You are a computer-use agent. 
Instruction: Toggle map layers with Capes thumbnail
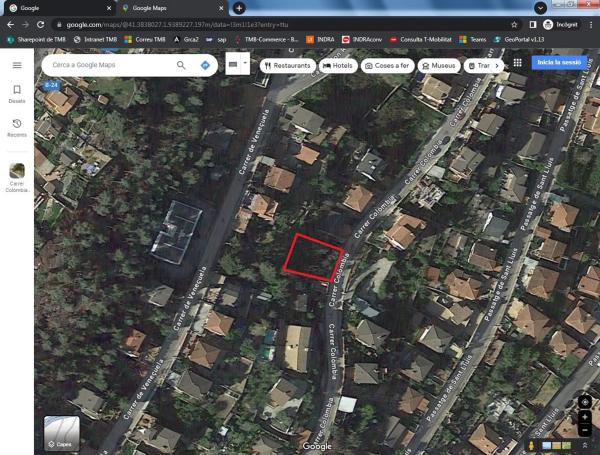pyautogui.click(x=62, y=434)
